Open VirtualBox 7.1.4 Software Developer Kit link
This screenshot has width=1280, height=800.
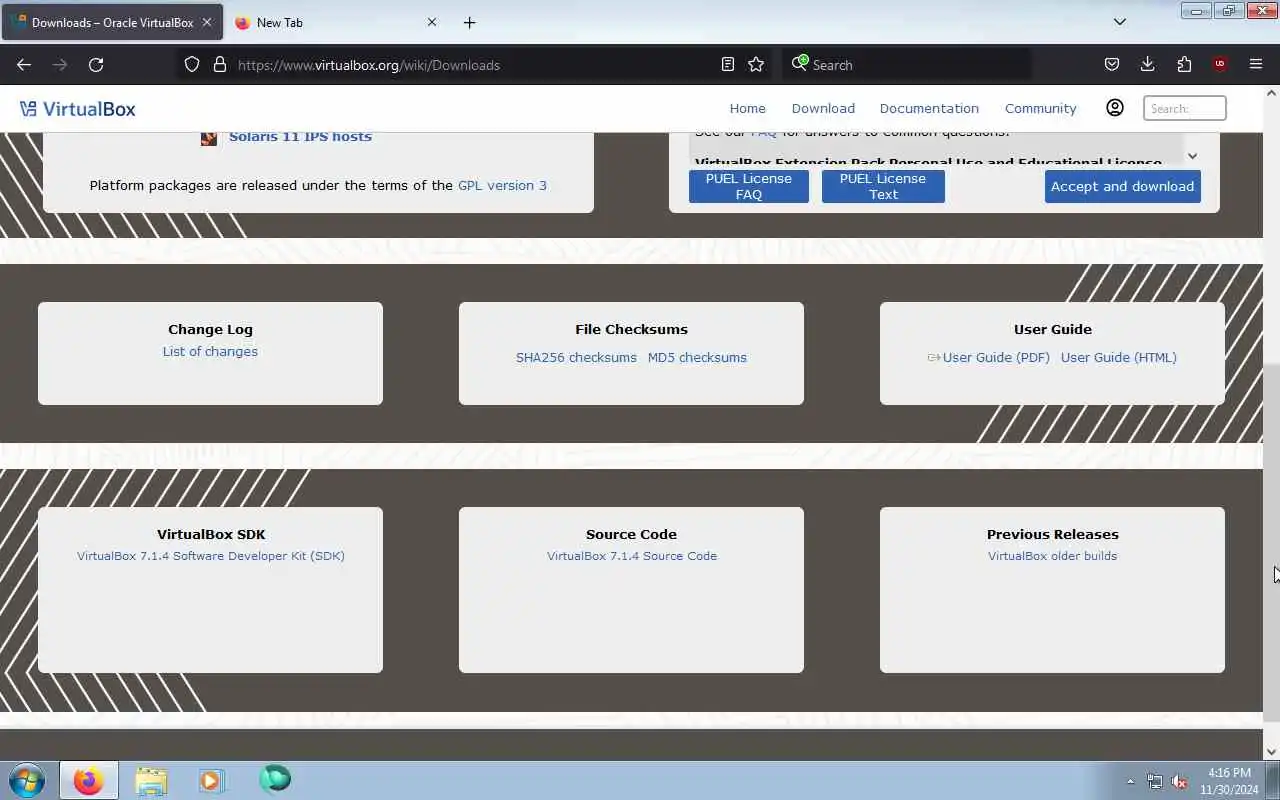pyautogui.click(x=211, y=556)
